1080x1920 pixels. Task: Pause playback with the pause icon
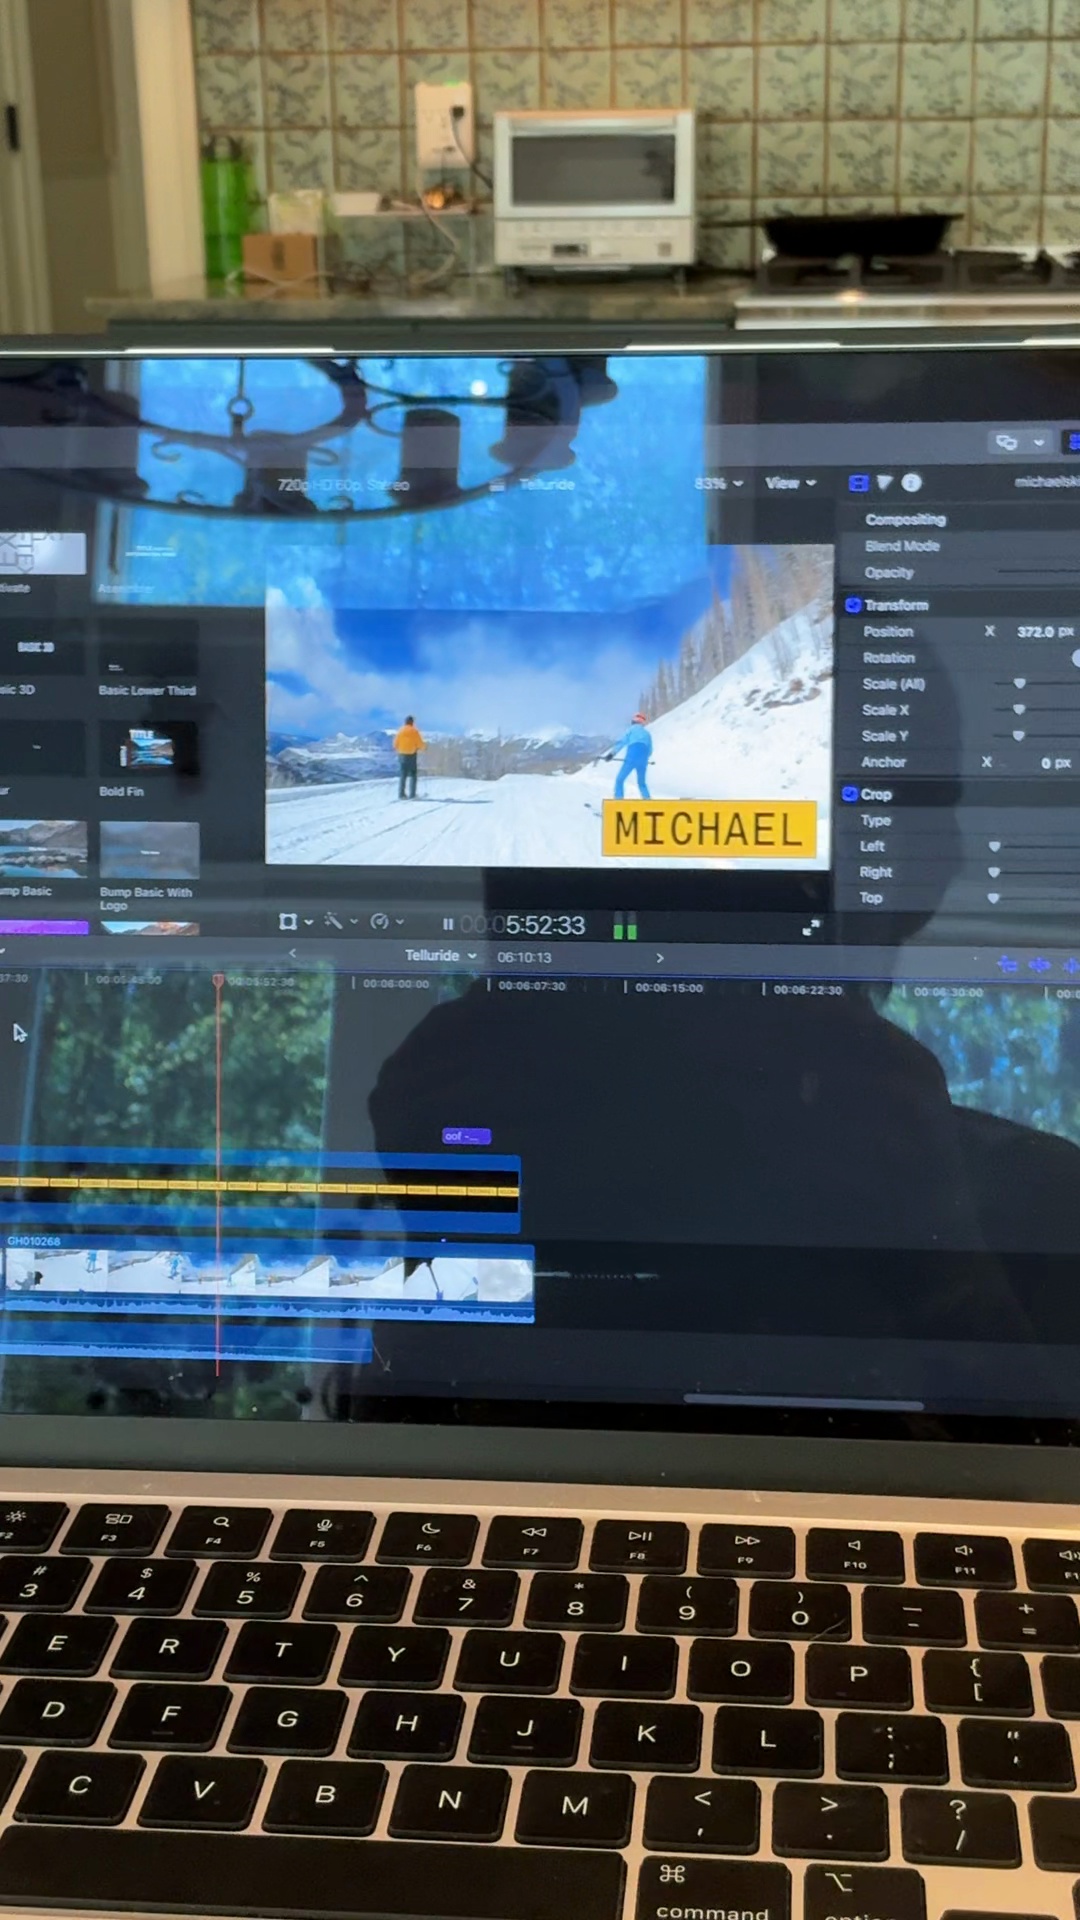click(448, 924)
